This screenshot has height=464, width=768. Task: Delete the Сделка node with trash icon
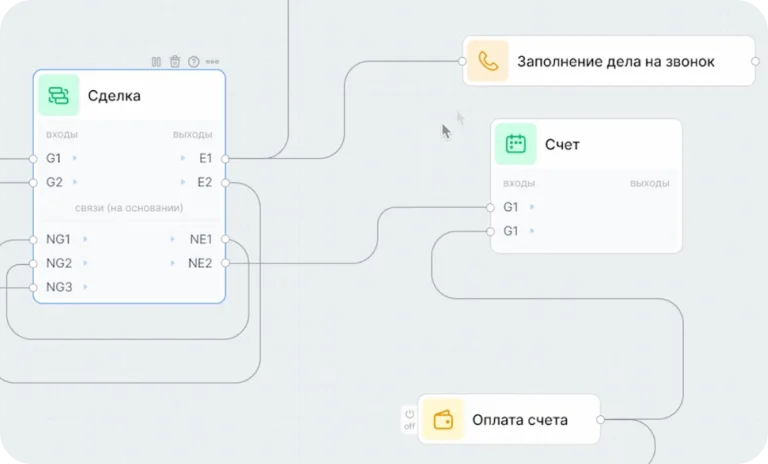[x=175, y=62]
